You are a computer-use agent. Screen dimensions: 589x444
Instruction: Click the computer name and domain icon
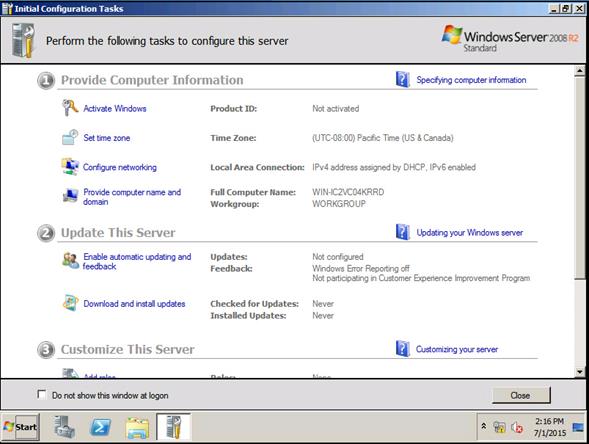70,195
